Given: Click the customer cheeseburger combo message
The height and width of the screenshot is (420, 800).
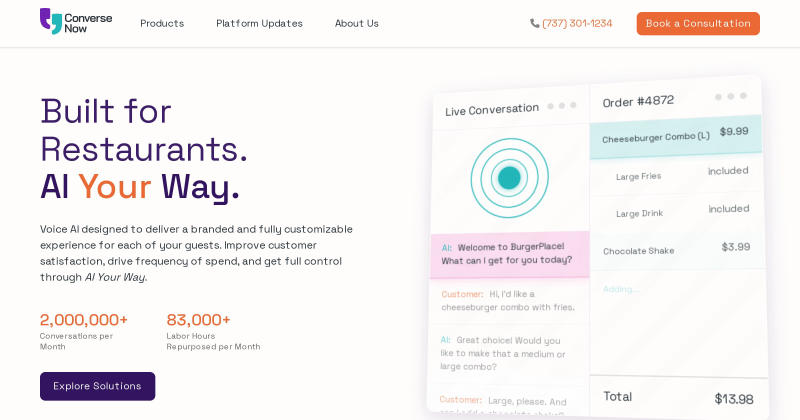Looking at the screenshot, I should click(509, 301).
